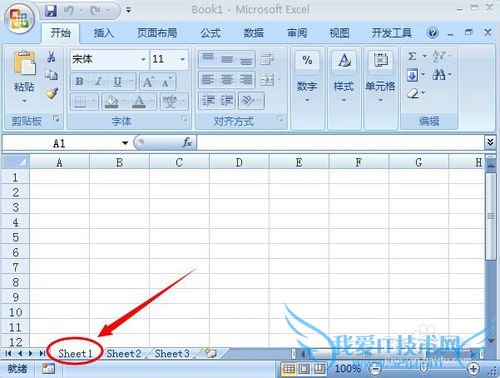Screen dimensions: 500x378
Task: Switch to the 开始 ribbon tab
Action: (60, 33)
